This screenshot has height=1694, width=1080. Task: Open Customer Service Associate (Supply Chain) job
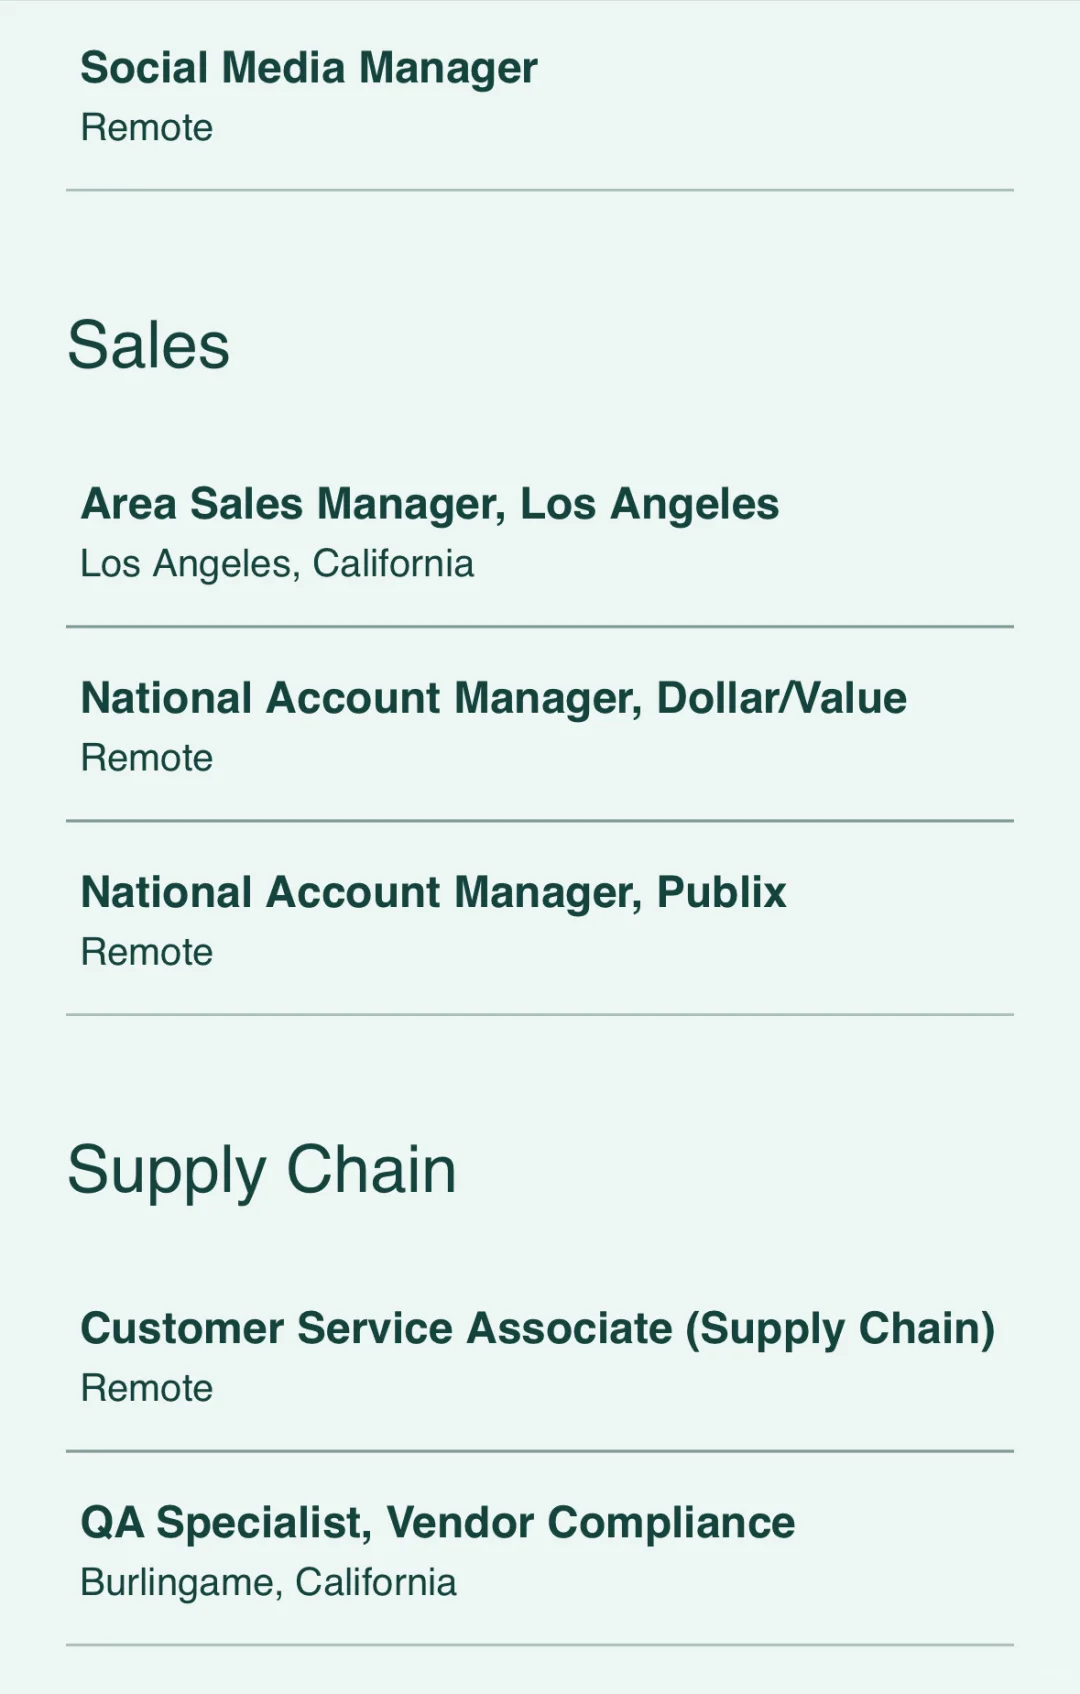coord(538,1329)
